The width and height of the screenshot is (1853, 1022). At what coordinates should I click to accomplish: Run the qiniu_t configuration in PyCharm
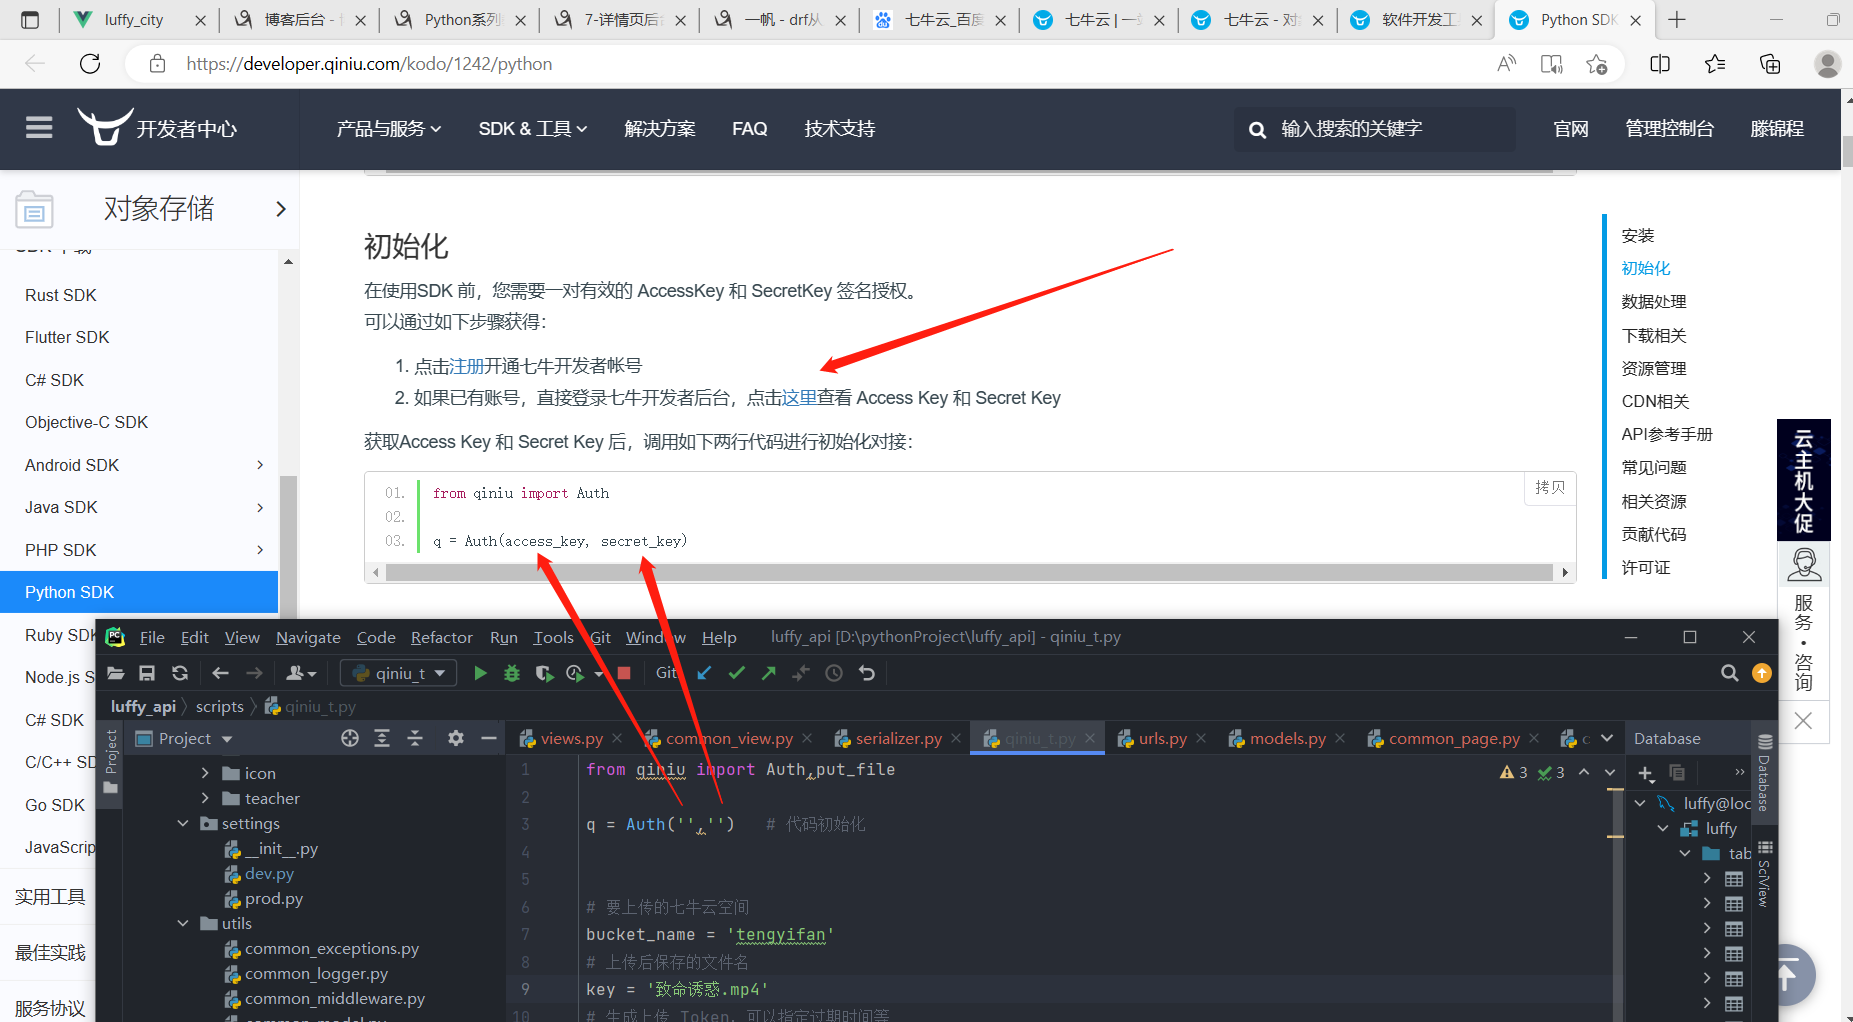click(x=480, y=673)
